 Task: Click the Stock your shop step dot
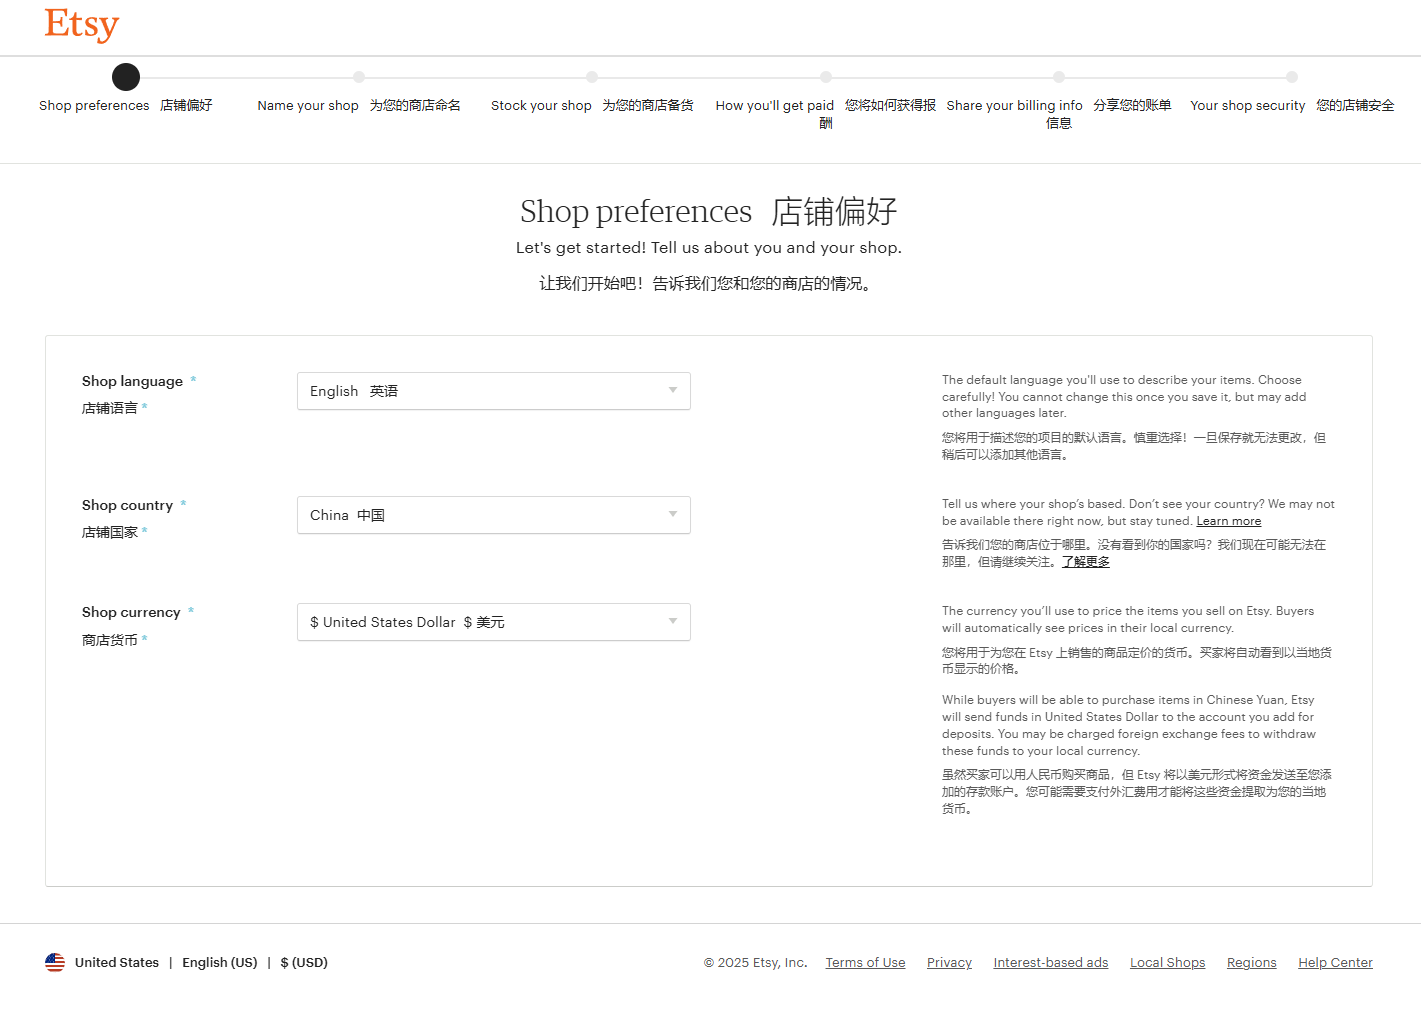pyautogui.click(x=592, y=77)
